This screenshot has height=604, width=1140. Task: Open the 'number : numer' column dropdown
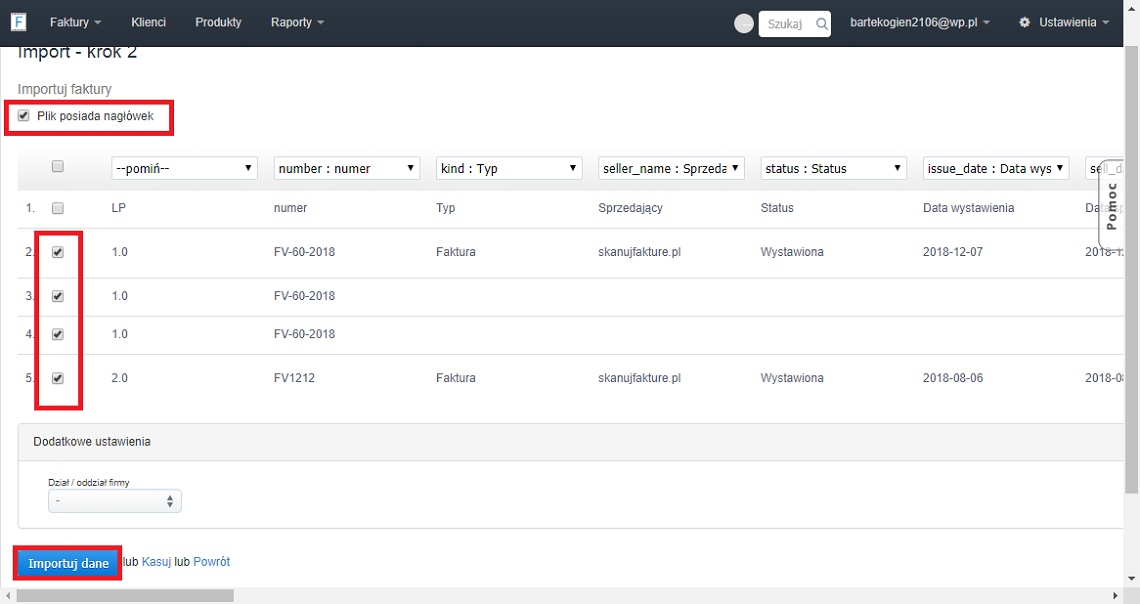click(x=347, y=168)
